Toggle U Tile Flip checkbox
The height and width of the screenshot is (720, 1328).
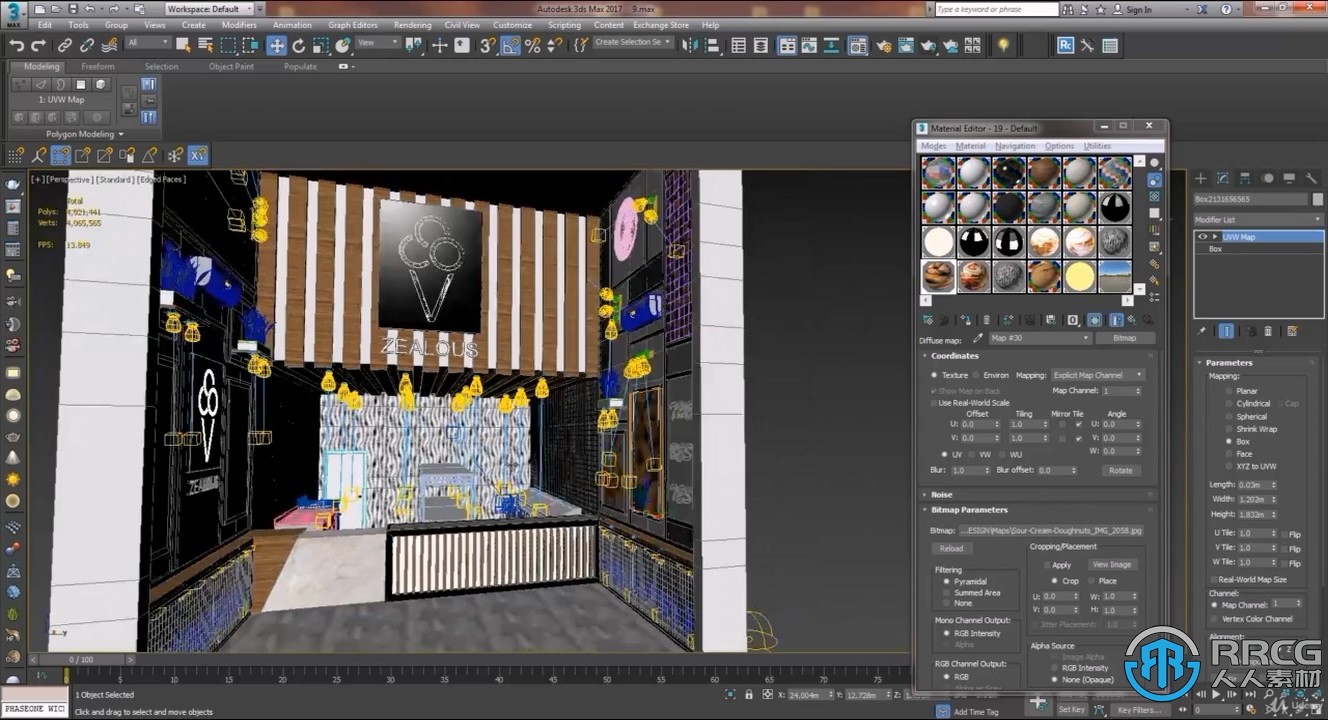point(1285,534)
